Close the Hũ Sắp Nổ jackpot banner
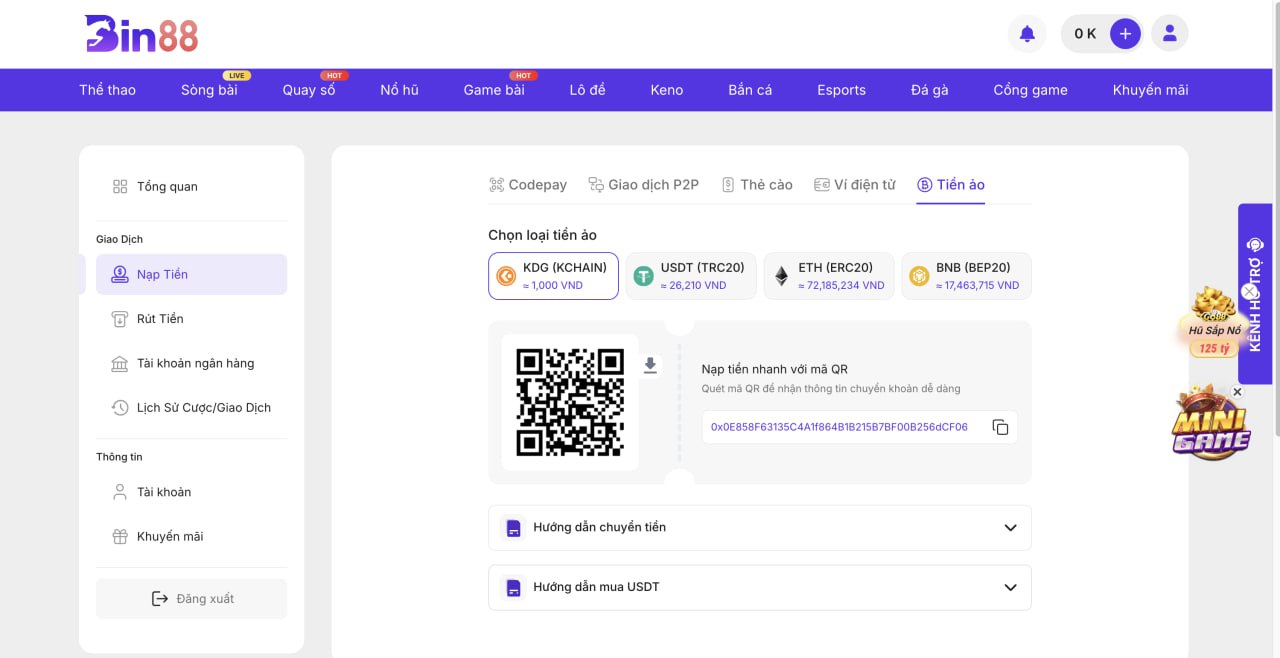 pos(1249,292)
